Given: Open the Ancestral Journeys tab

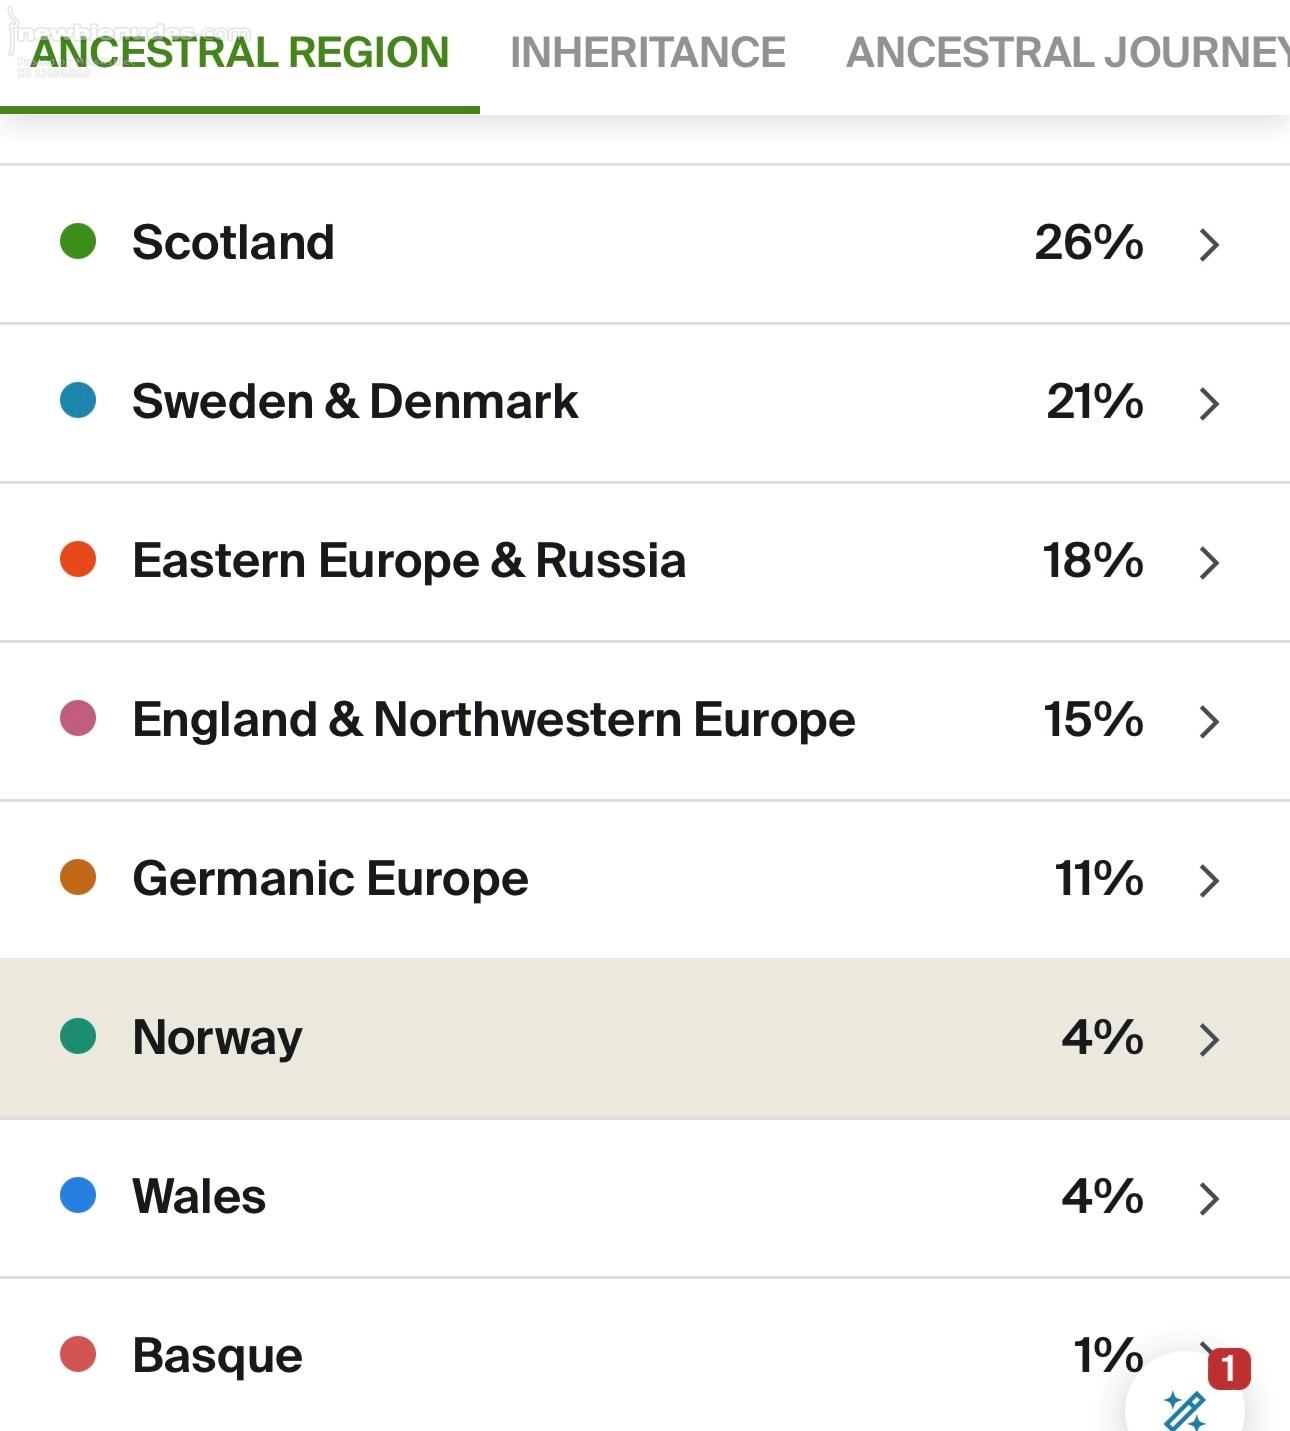Looking at the screenshot, I should (x=1067, y=53).
